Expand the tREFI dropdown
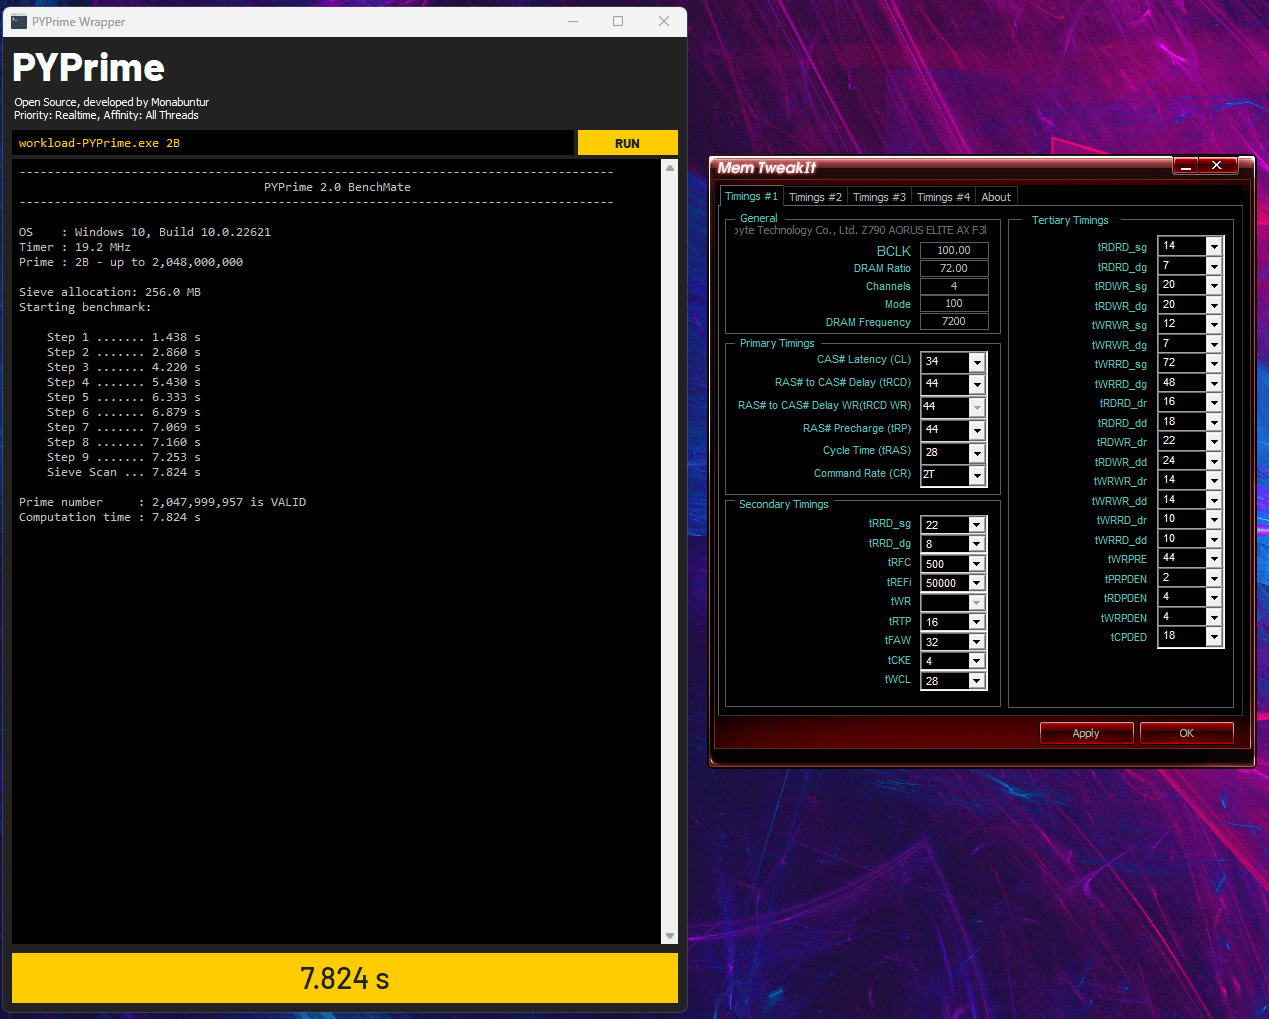Screen dimensions: 1269x1019 [977, 583]
